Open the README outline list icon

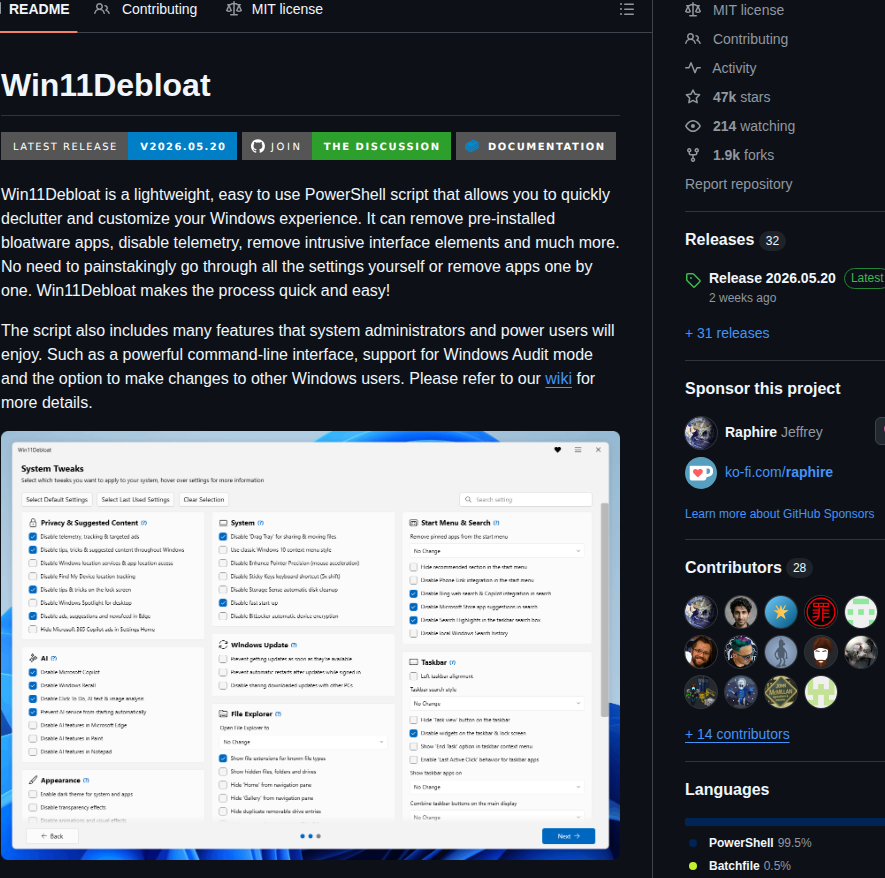[x=626, y=10]
